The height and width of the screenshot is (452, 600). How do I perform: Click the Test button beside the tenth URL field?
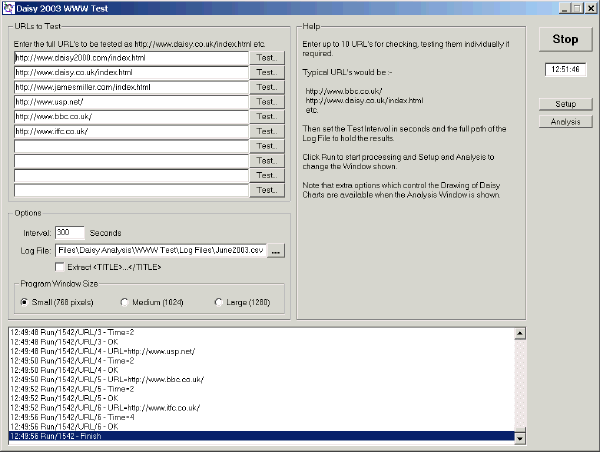267,190
